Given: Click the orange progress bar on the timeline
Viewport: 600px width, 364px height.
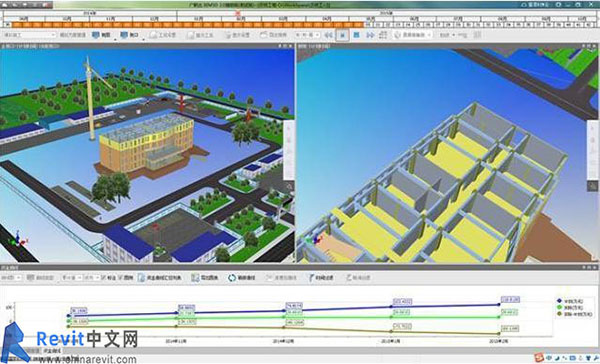Looking at the screenshot, I should [x=188, y=25].
